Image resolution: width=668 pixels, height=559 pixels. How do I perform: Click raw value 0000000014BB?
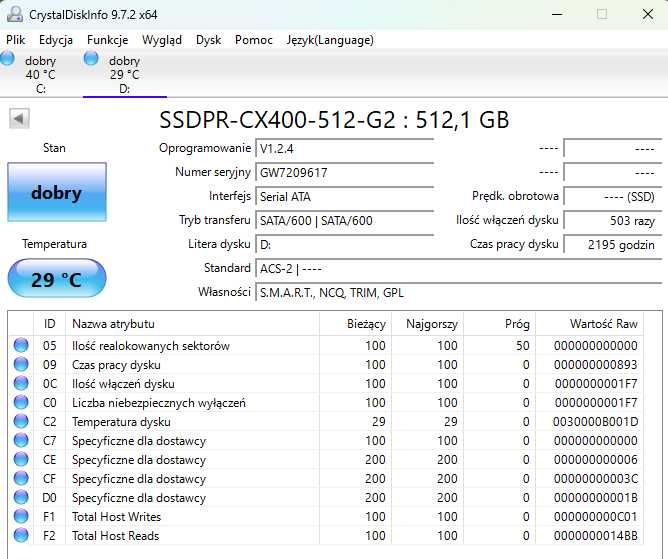click(596, 536)
